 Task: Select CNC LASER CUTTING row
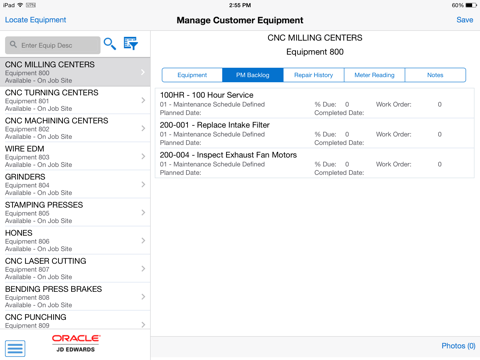[75, 269]
